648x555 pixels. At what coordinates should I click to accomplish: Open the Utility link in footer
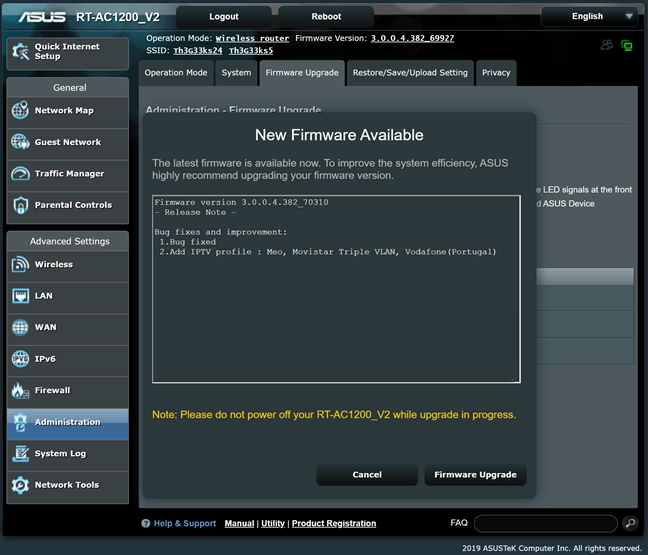[x=273, y=524]
